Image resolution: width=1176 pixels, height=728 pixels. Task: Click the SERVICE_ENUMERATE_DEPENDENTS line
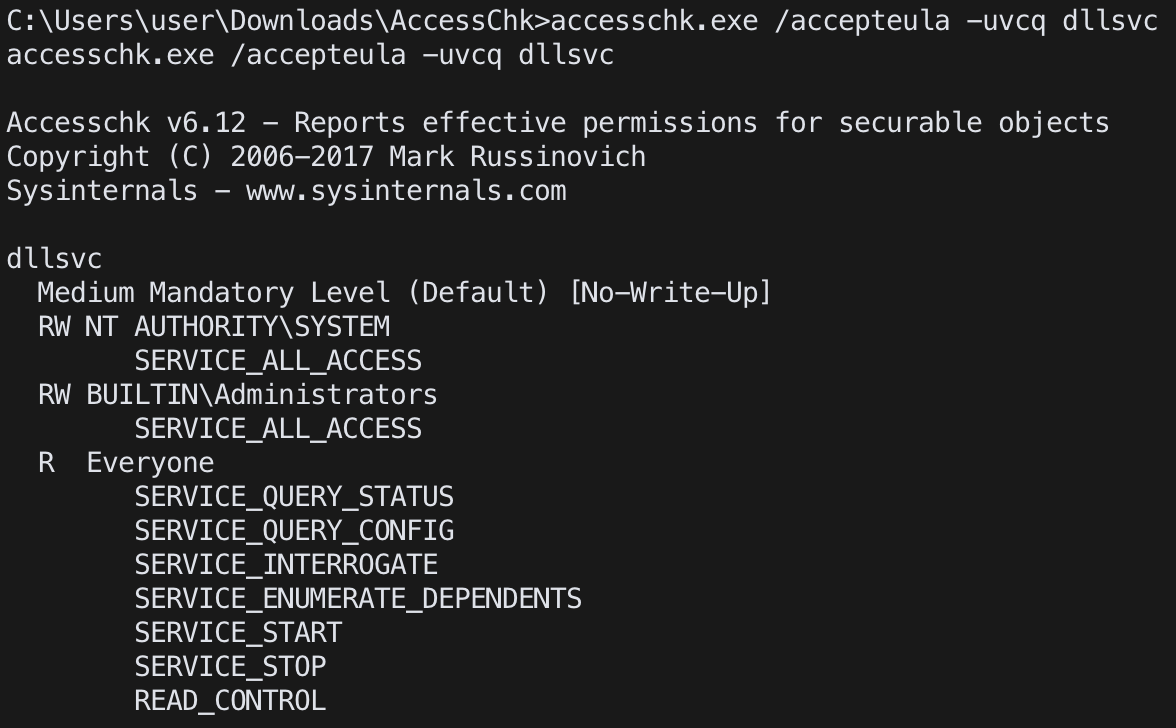click(x=358, y=598)
